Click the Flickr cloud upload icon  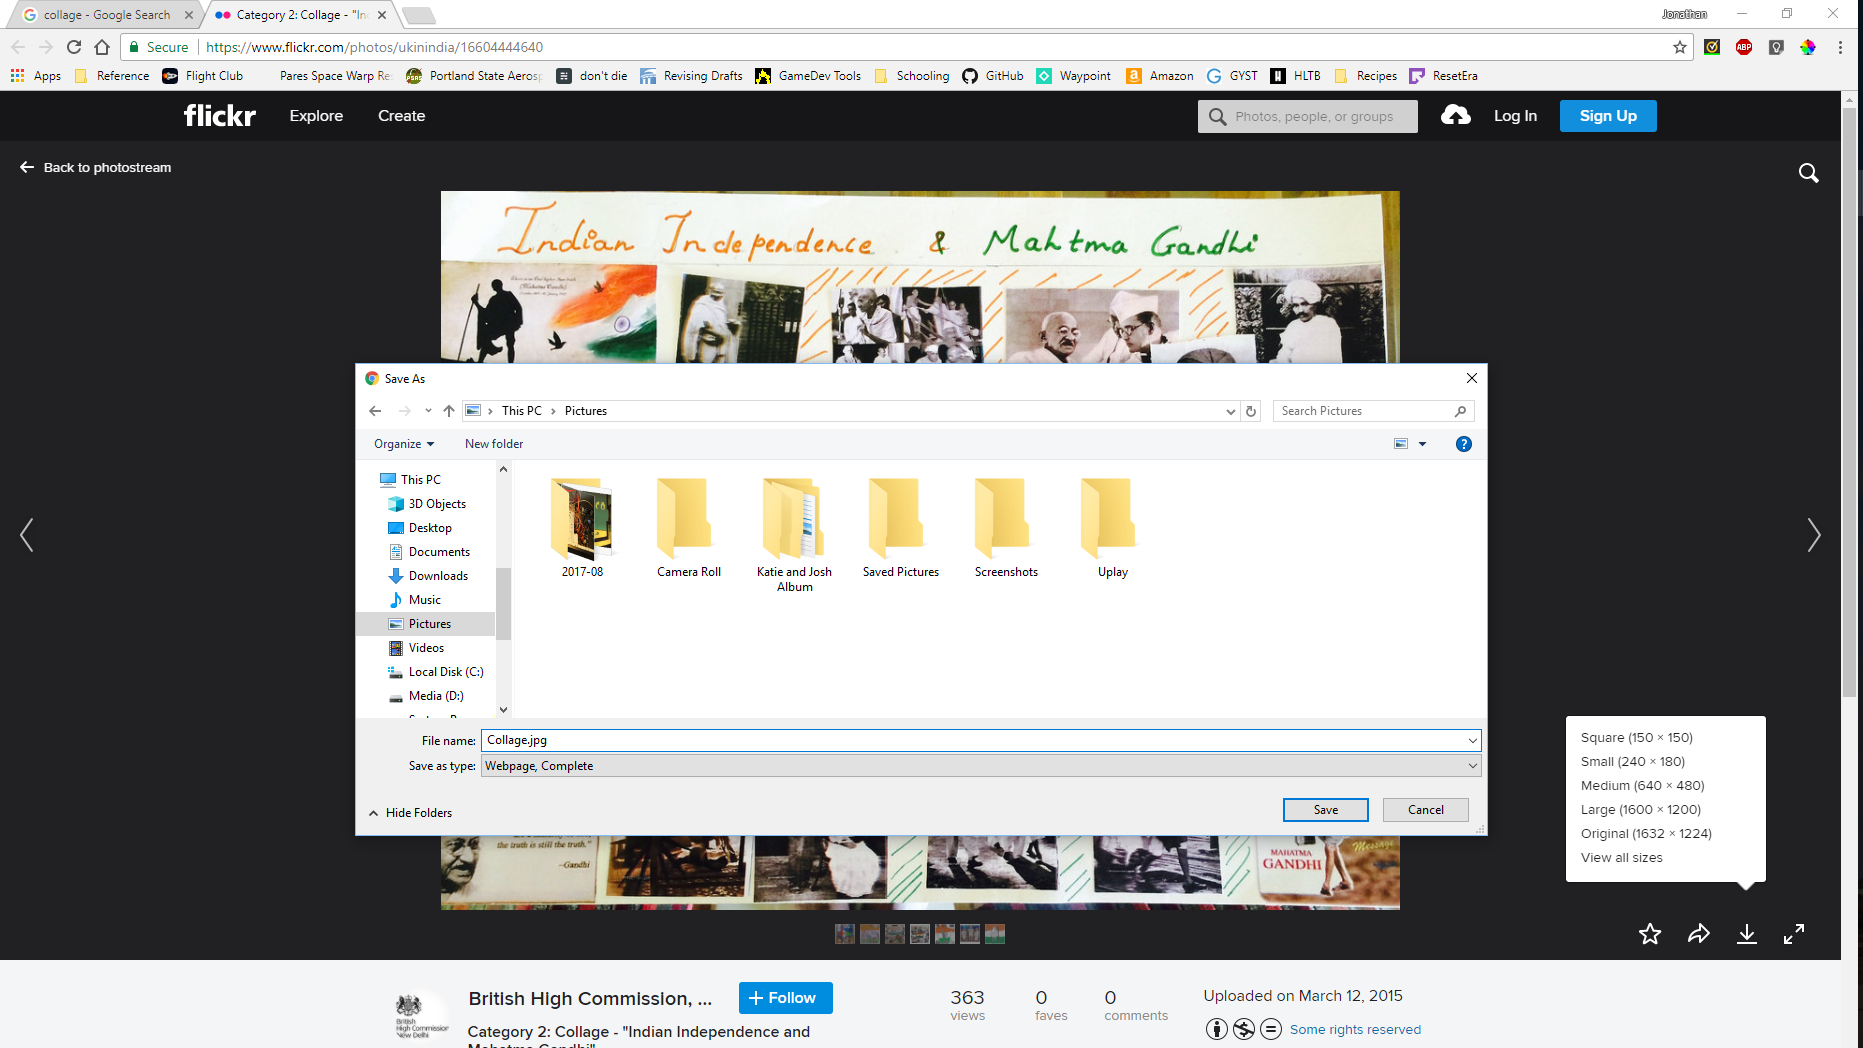pyautogui.click(x=1455, y=115)
